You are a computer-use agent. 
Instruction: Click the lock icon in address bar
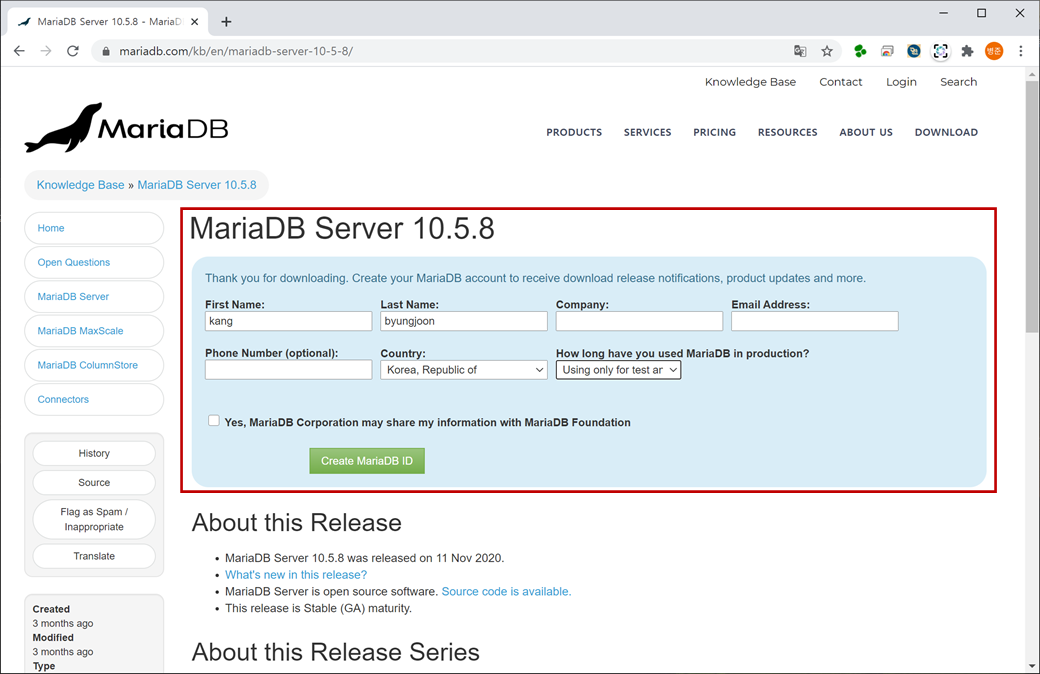click(105, 51)
